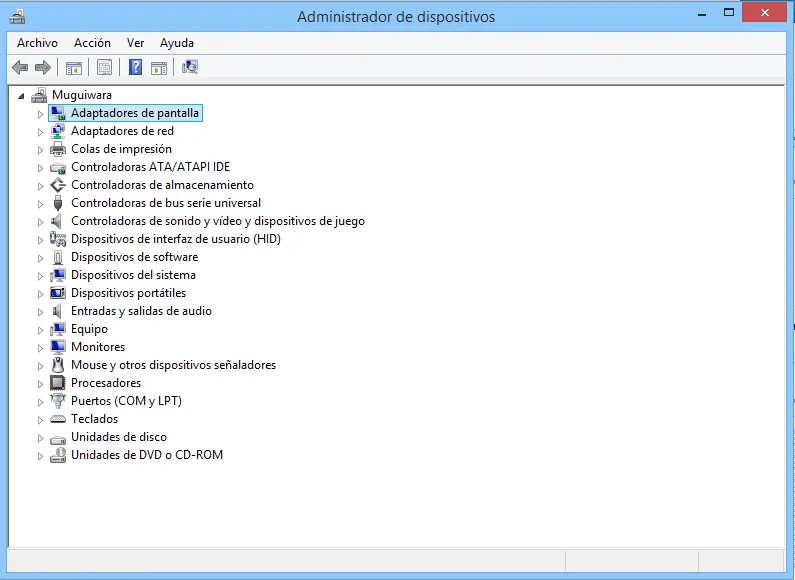Click the mouse icon for Mouse y otros dispositivos
This screenshot has width=795, height=580.
pyautogui.click(x=58, y=365)
